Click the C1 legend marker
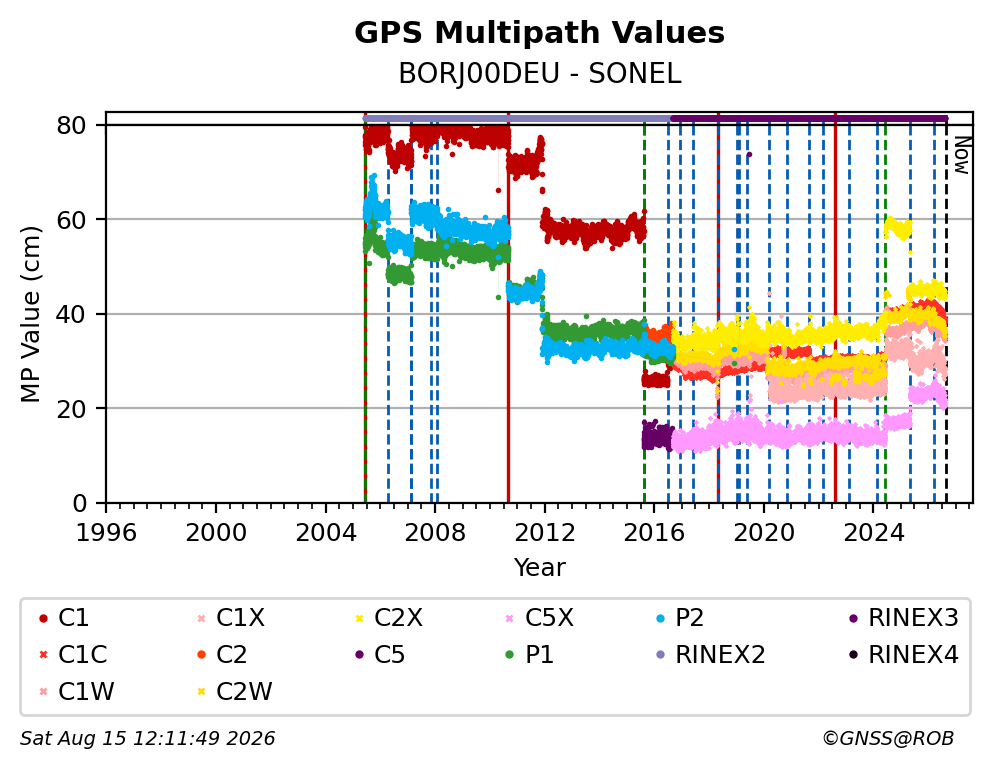Image resolution: width=992 pixels, height=769 pixels. (x=43, y=618)
